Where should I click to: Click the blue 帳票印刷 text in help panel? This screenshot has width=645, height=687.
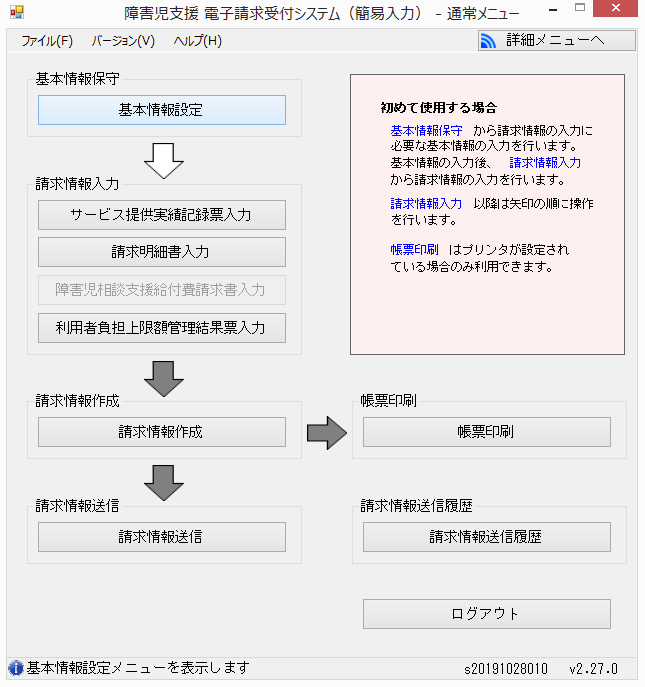click(415, 250)
